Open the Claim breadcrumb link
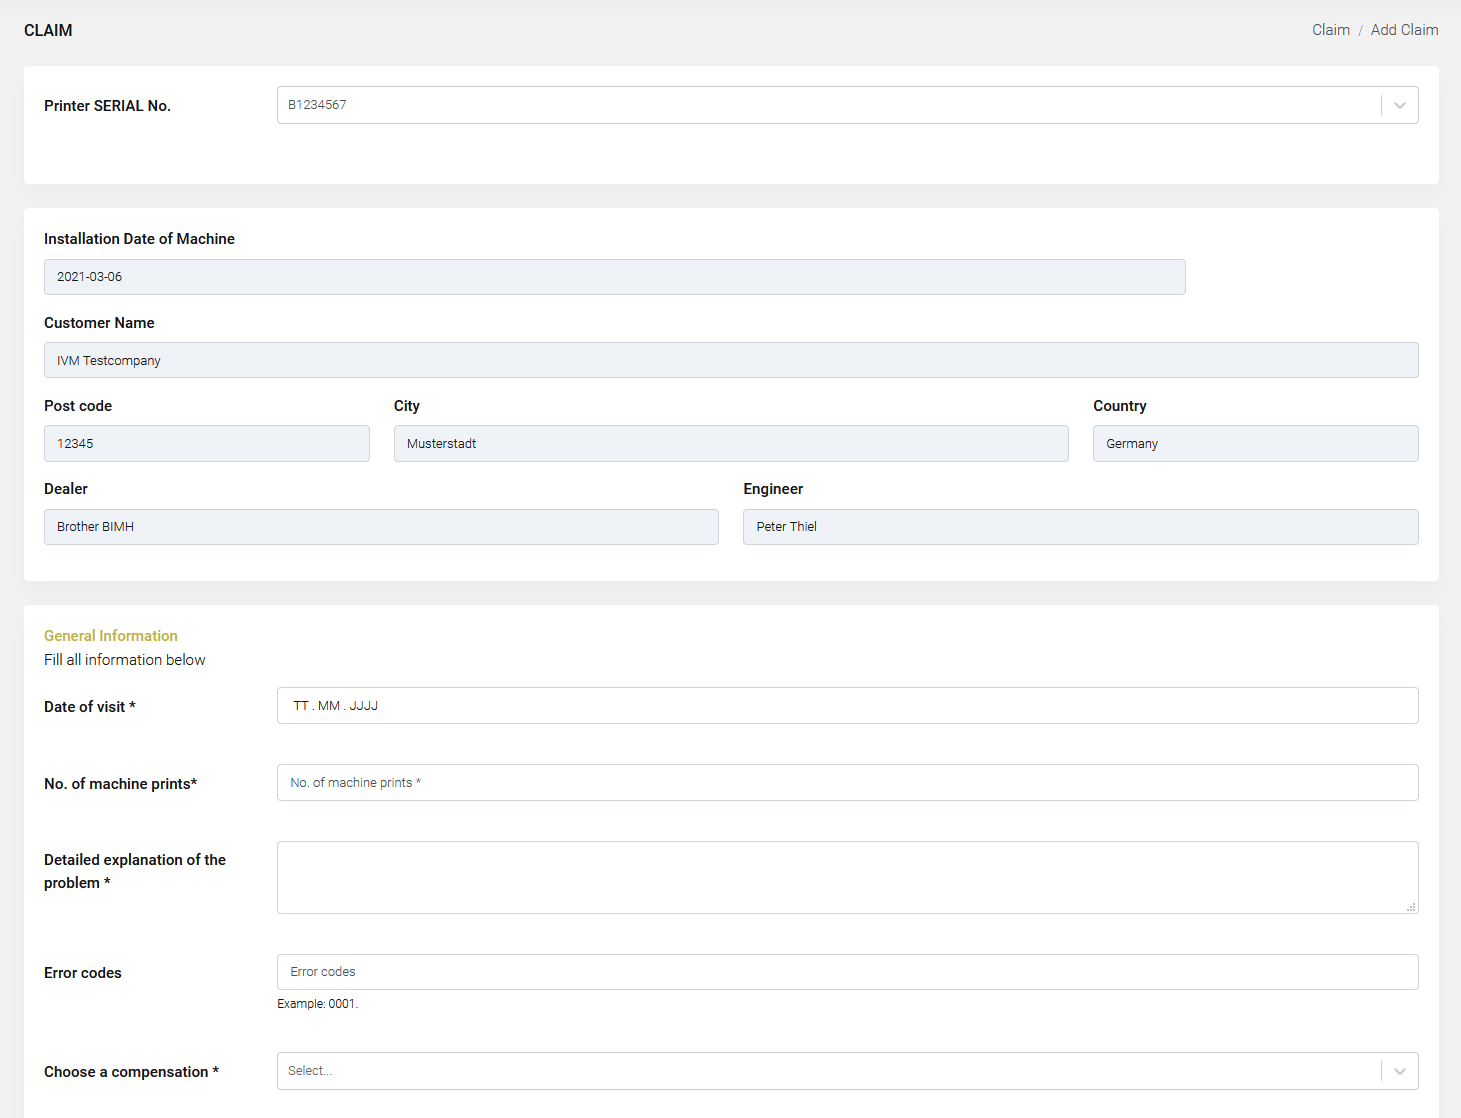1461x1118 pixels. point(1330,30)
